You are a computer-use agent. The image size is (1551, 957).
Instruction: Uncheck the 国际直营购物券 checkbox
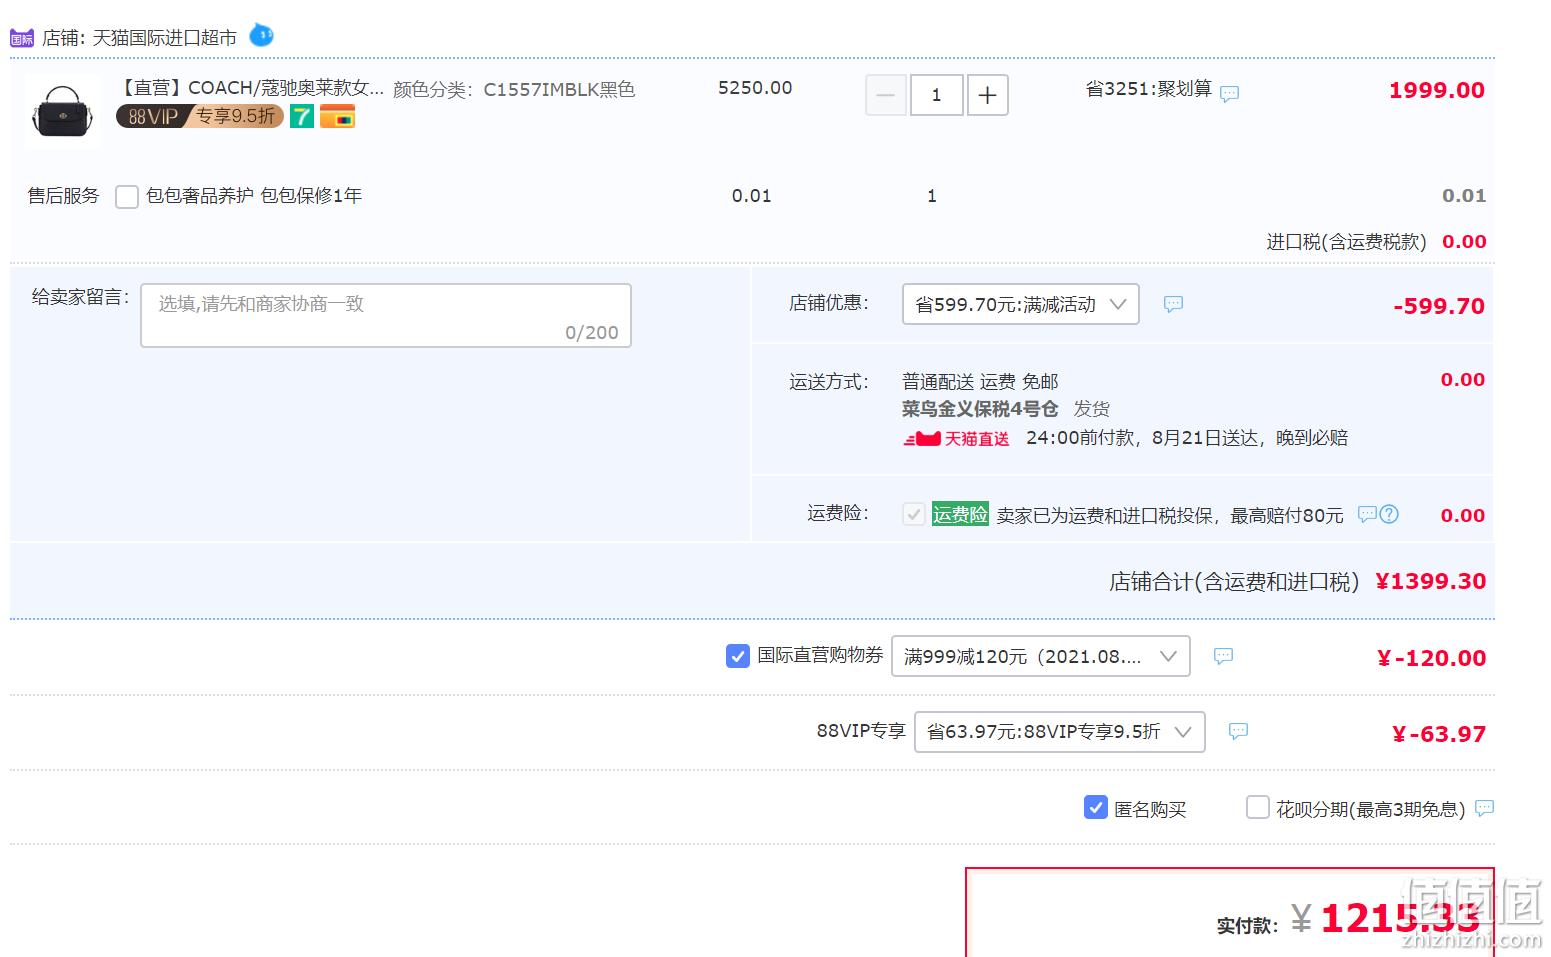[x=738, y=656]
